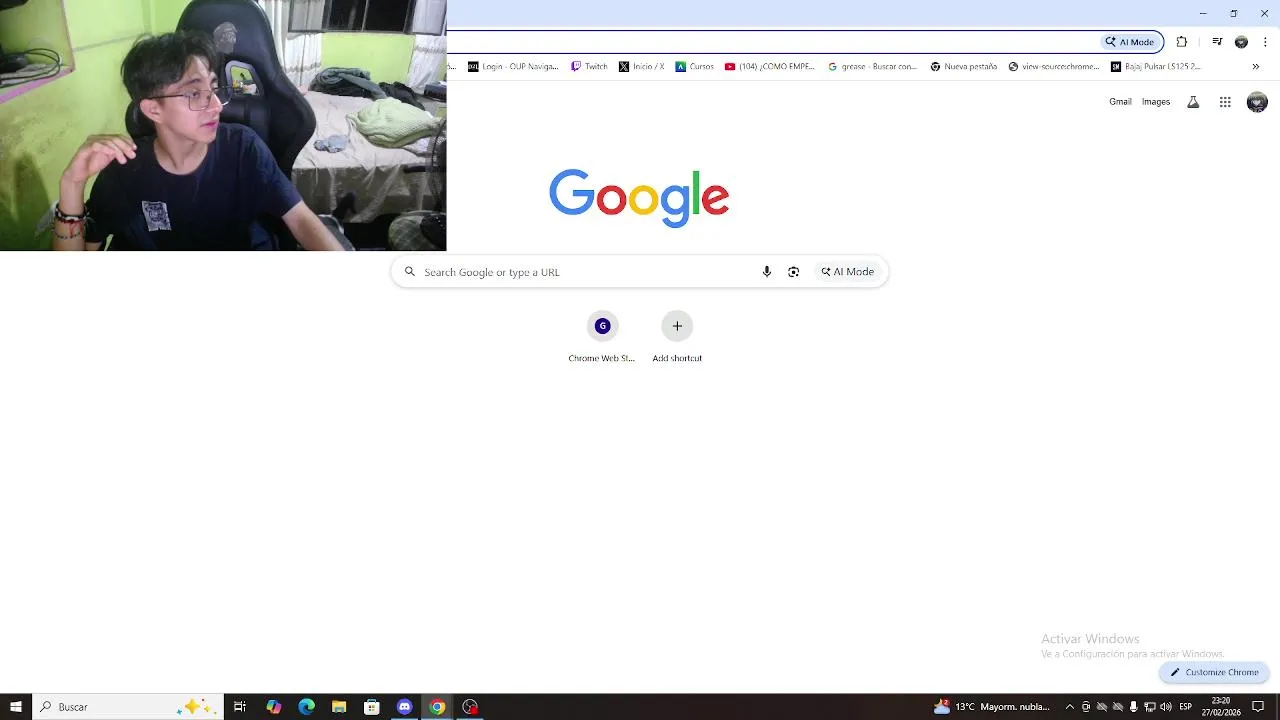Open Google Lens image search icon

[793, 272]
